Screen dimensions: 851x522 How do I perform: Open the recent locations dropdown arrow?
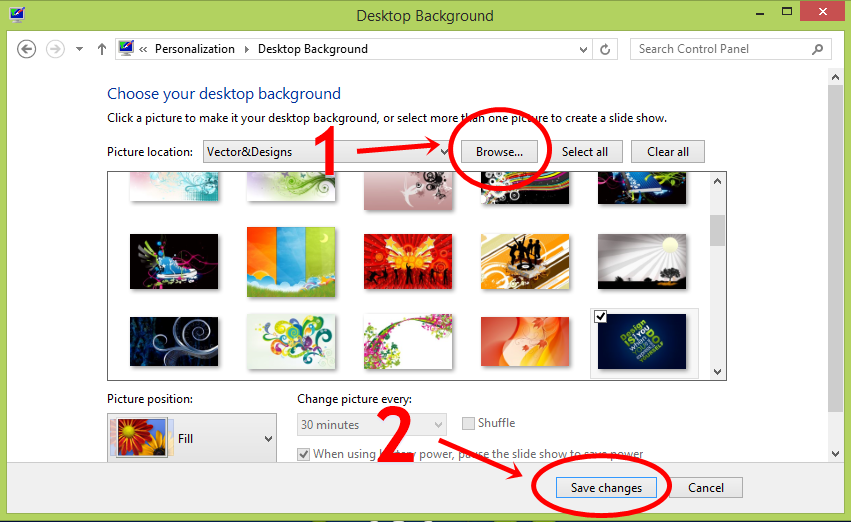(79, 49)
